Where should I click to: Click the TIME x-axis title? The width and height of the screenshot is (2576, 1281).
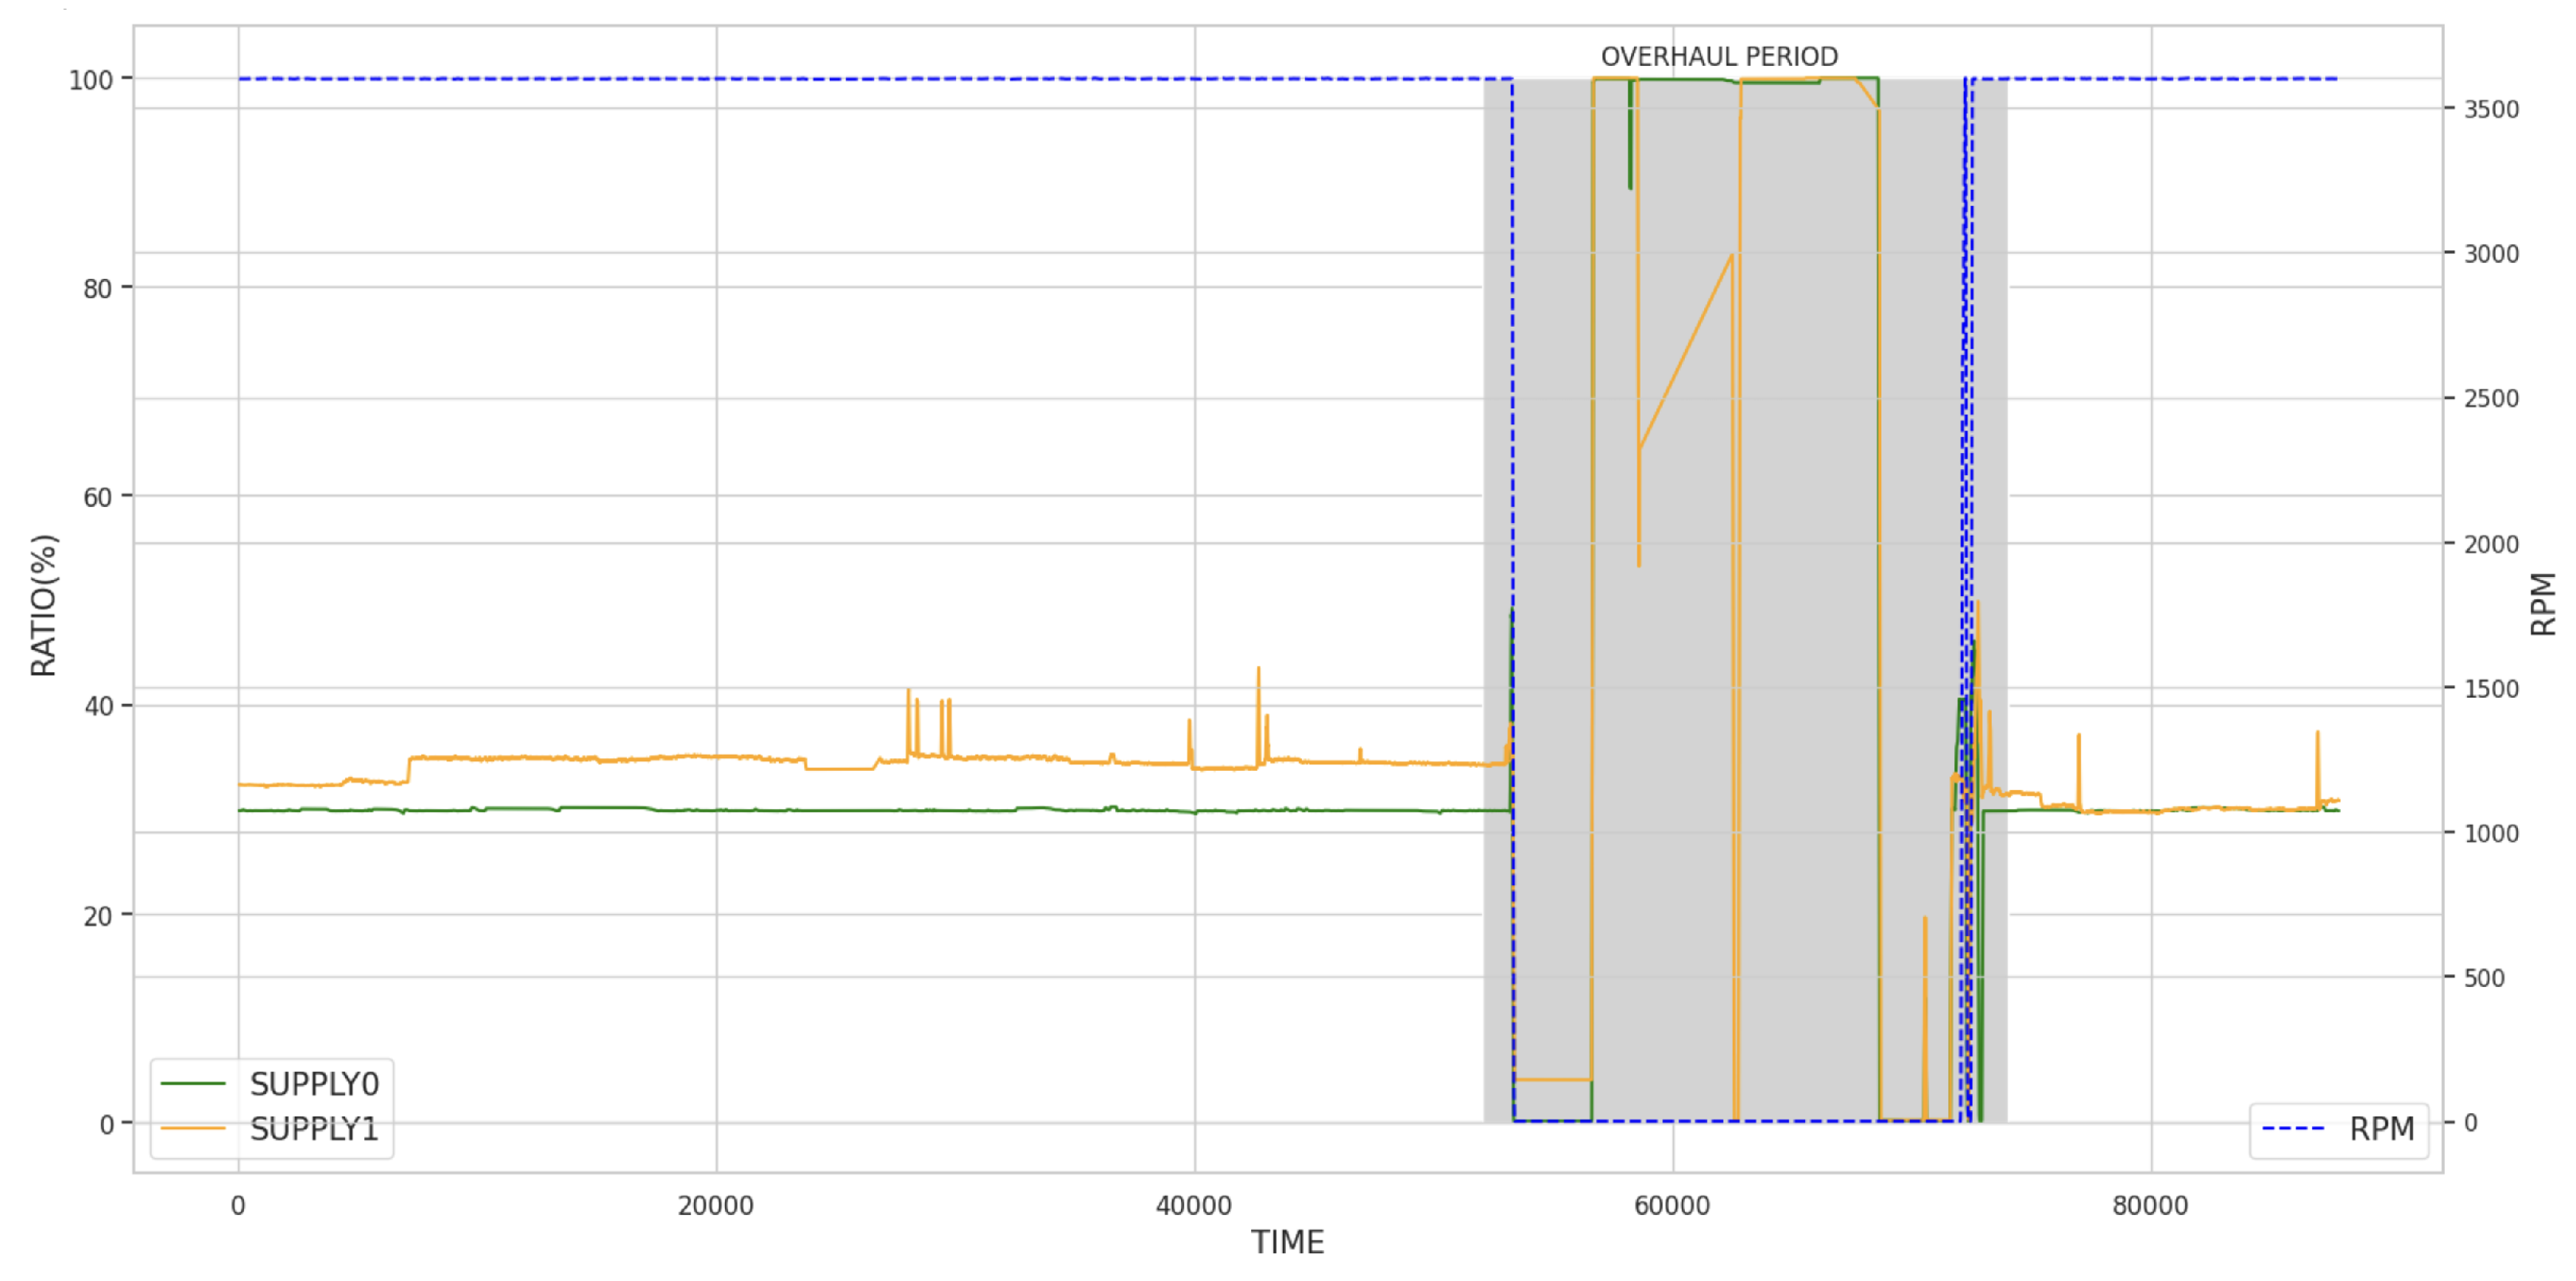click(1287, 1243)
